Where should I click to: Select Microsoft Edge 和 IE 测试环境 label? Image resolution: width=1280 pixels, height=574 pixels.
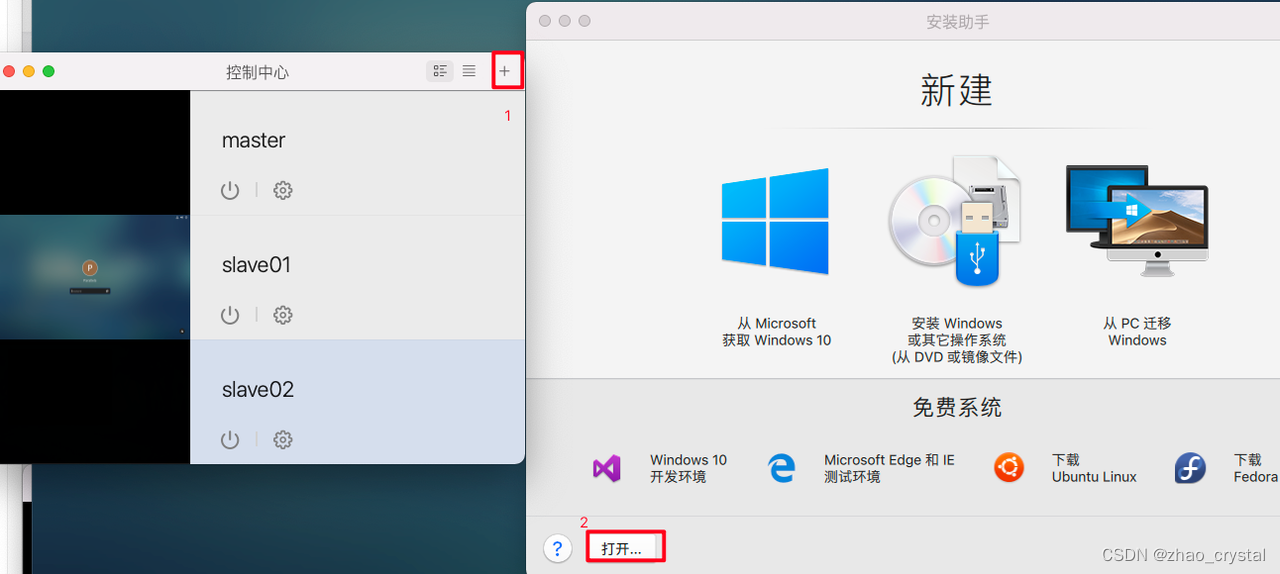point(889,468)
